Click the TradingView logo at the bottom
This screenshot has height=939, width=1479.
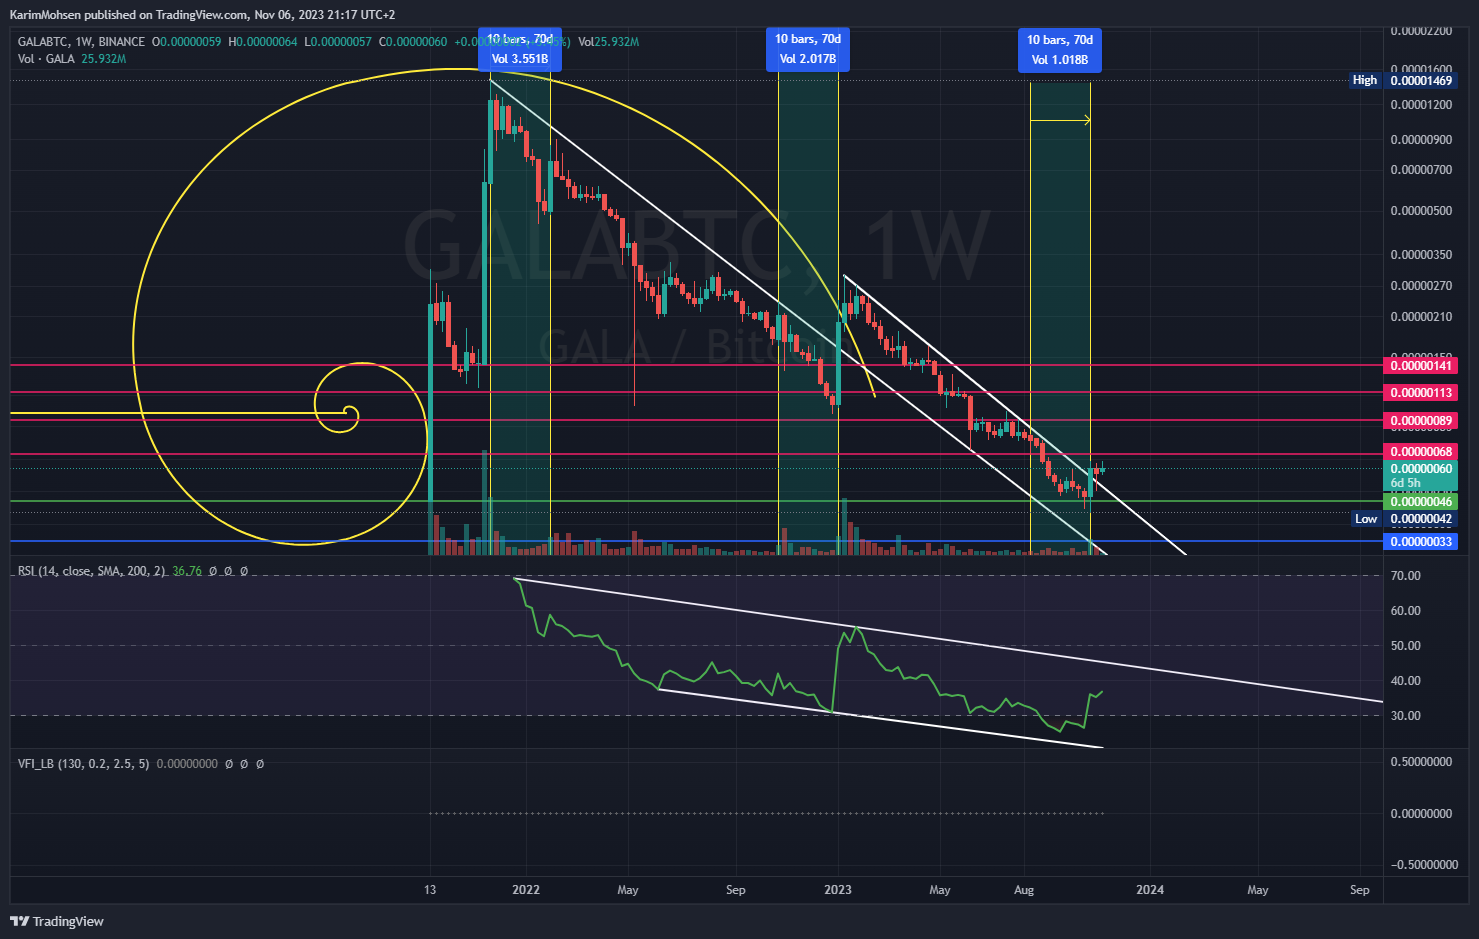[57, 921]
